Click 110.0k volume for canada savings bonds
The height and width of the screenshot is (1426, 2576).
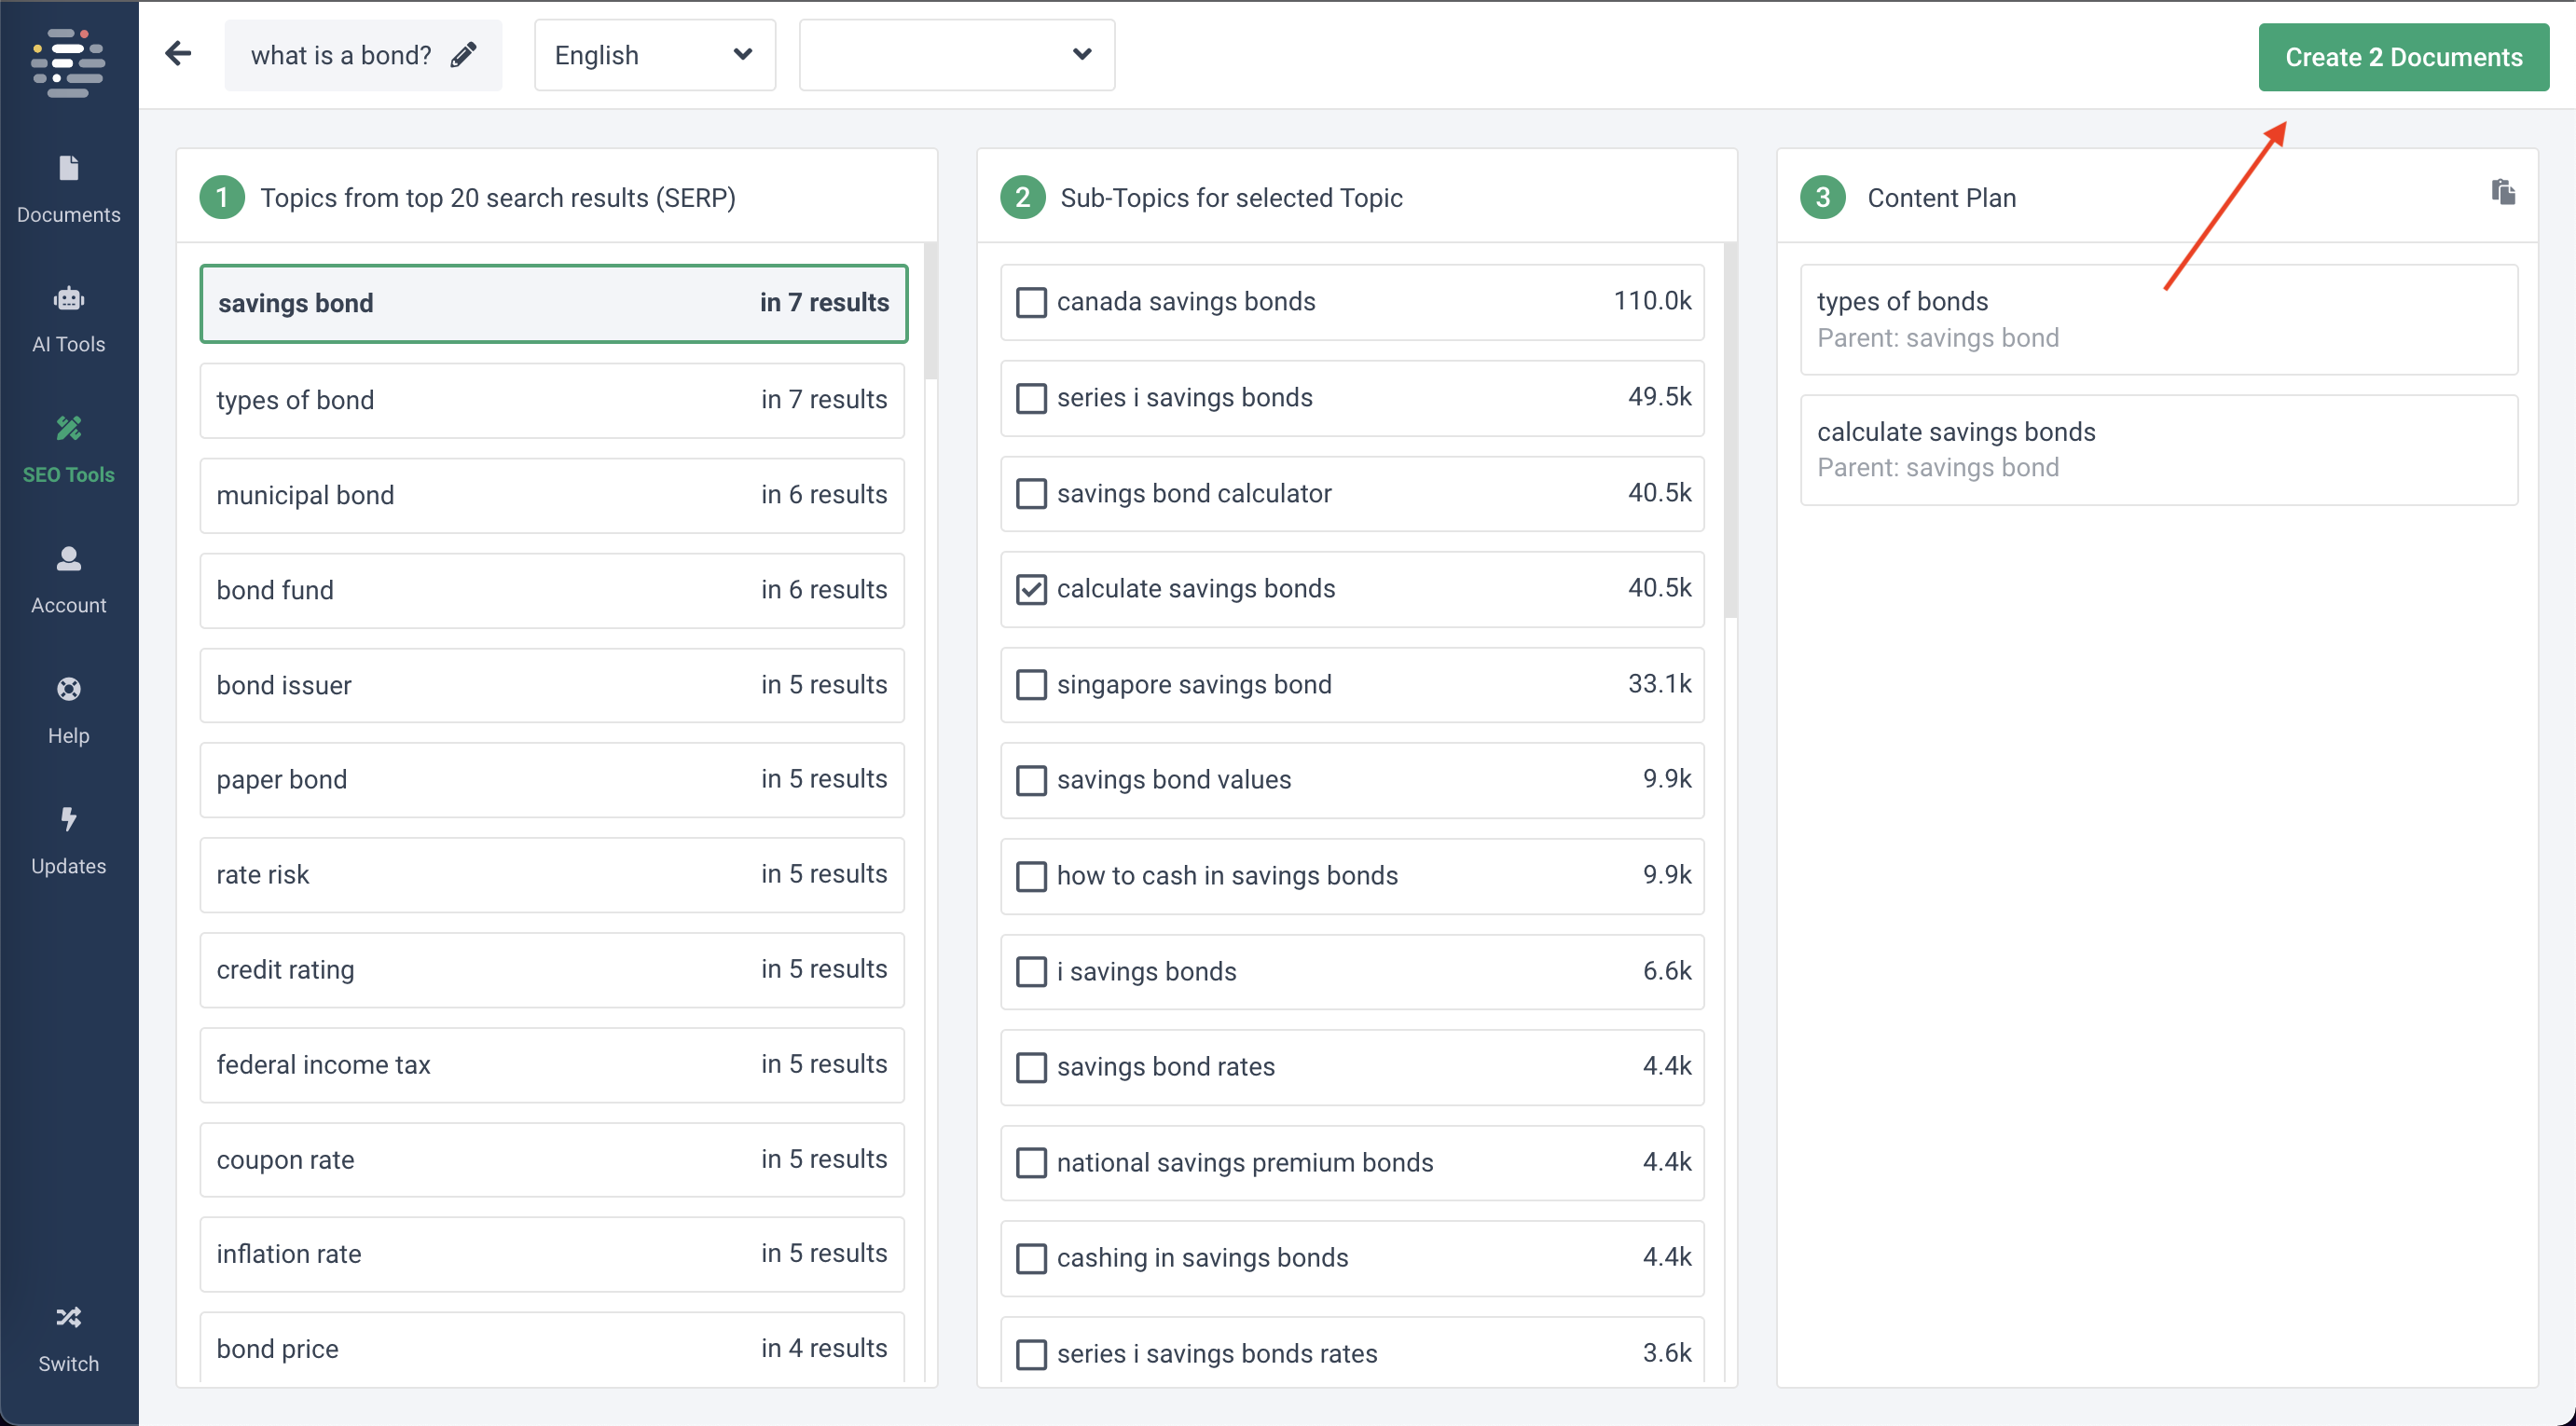pyautogui.click(x=1652, y=300)
